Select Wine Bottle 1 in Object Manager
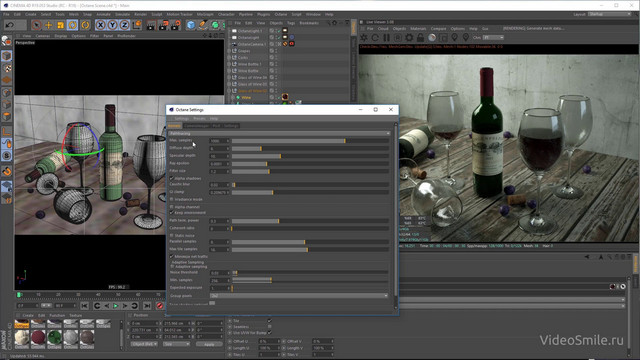This screenshot has width=640, height=360. click(249, 64)
